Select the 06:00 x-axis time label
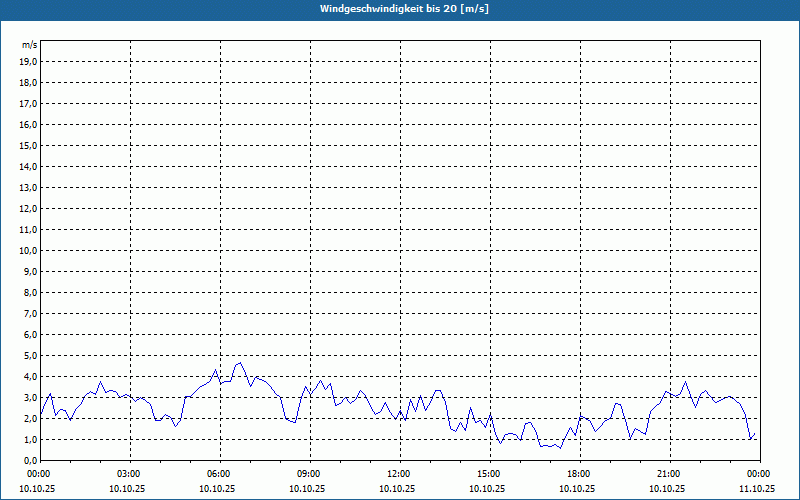This screenshot has height=500, width=800. pos(218,474)
